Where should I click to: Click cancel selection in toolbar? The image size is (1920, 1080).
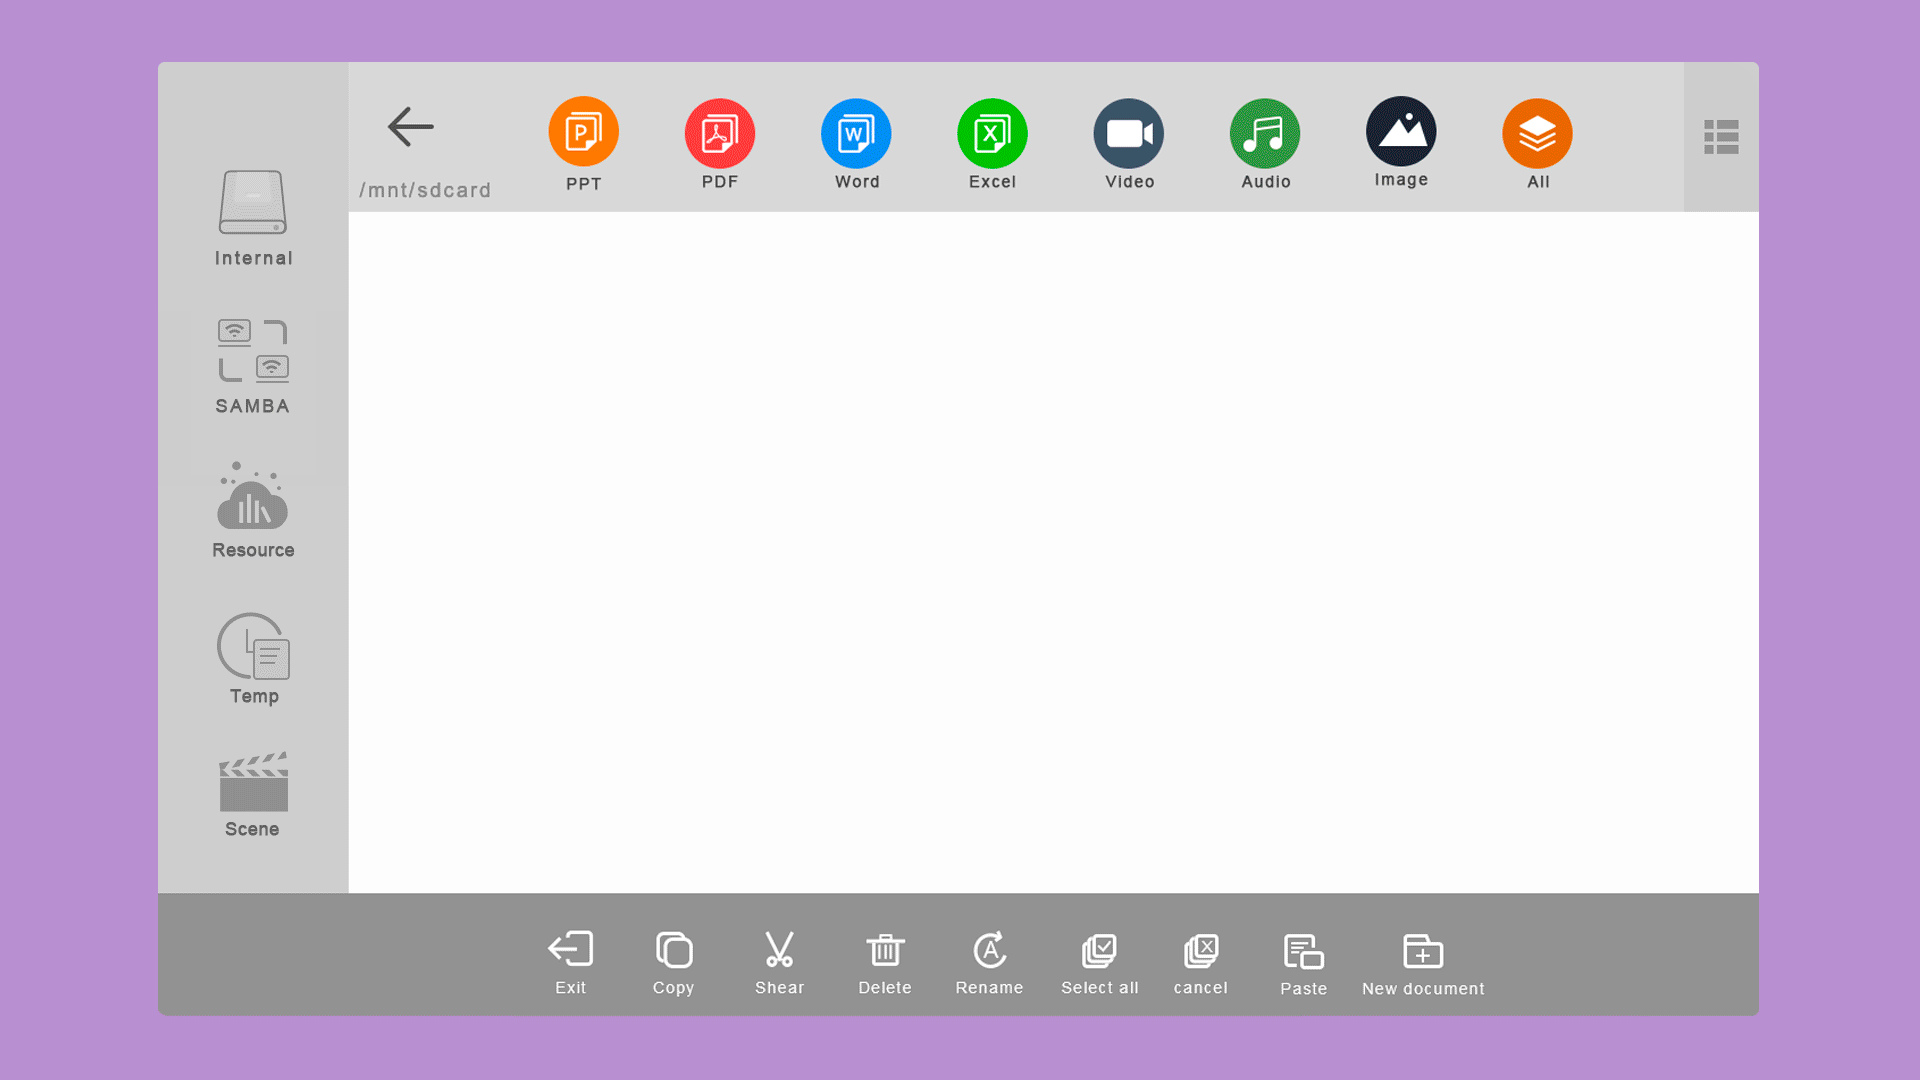[1200, 962]
